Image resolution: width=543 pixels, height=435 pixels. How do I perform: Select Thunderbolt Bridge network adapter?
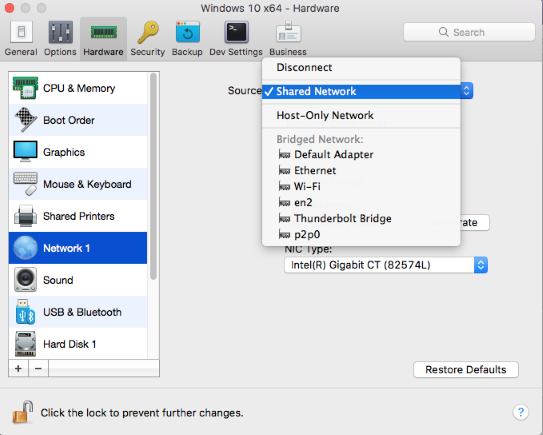[361, 218]
